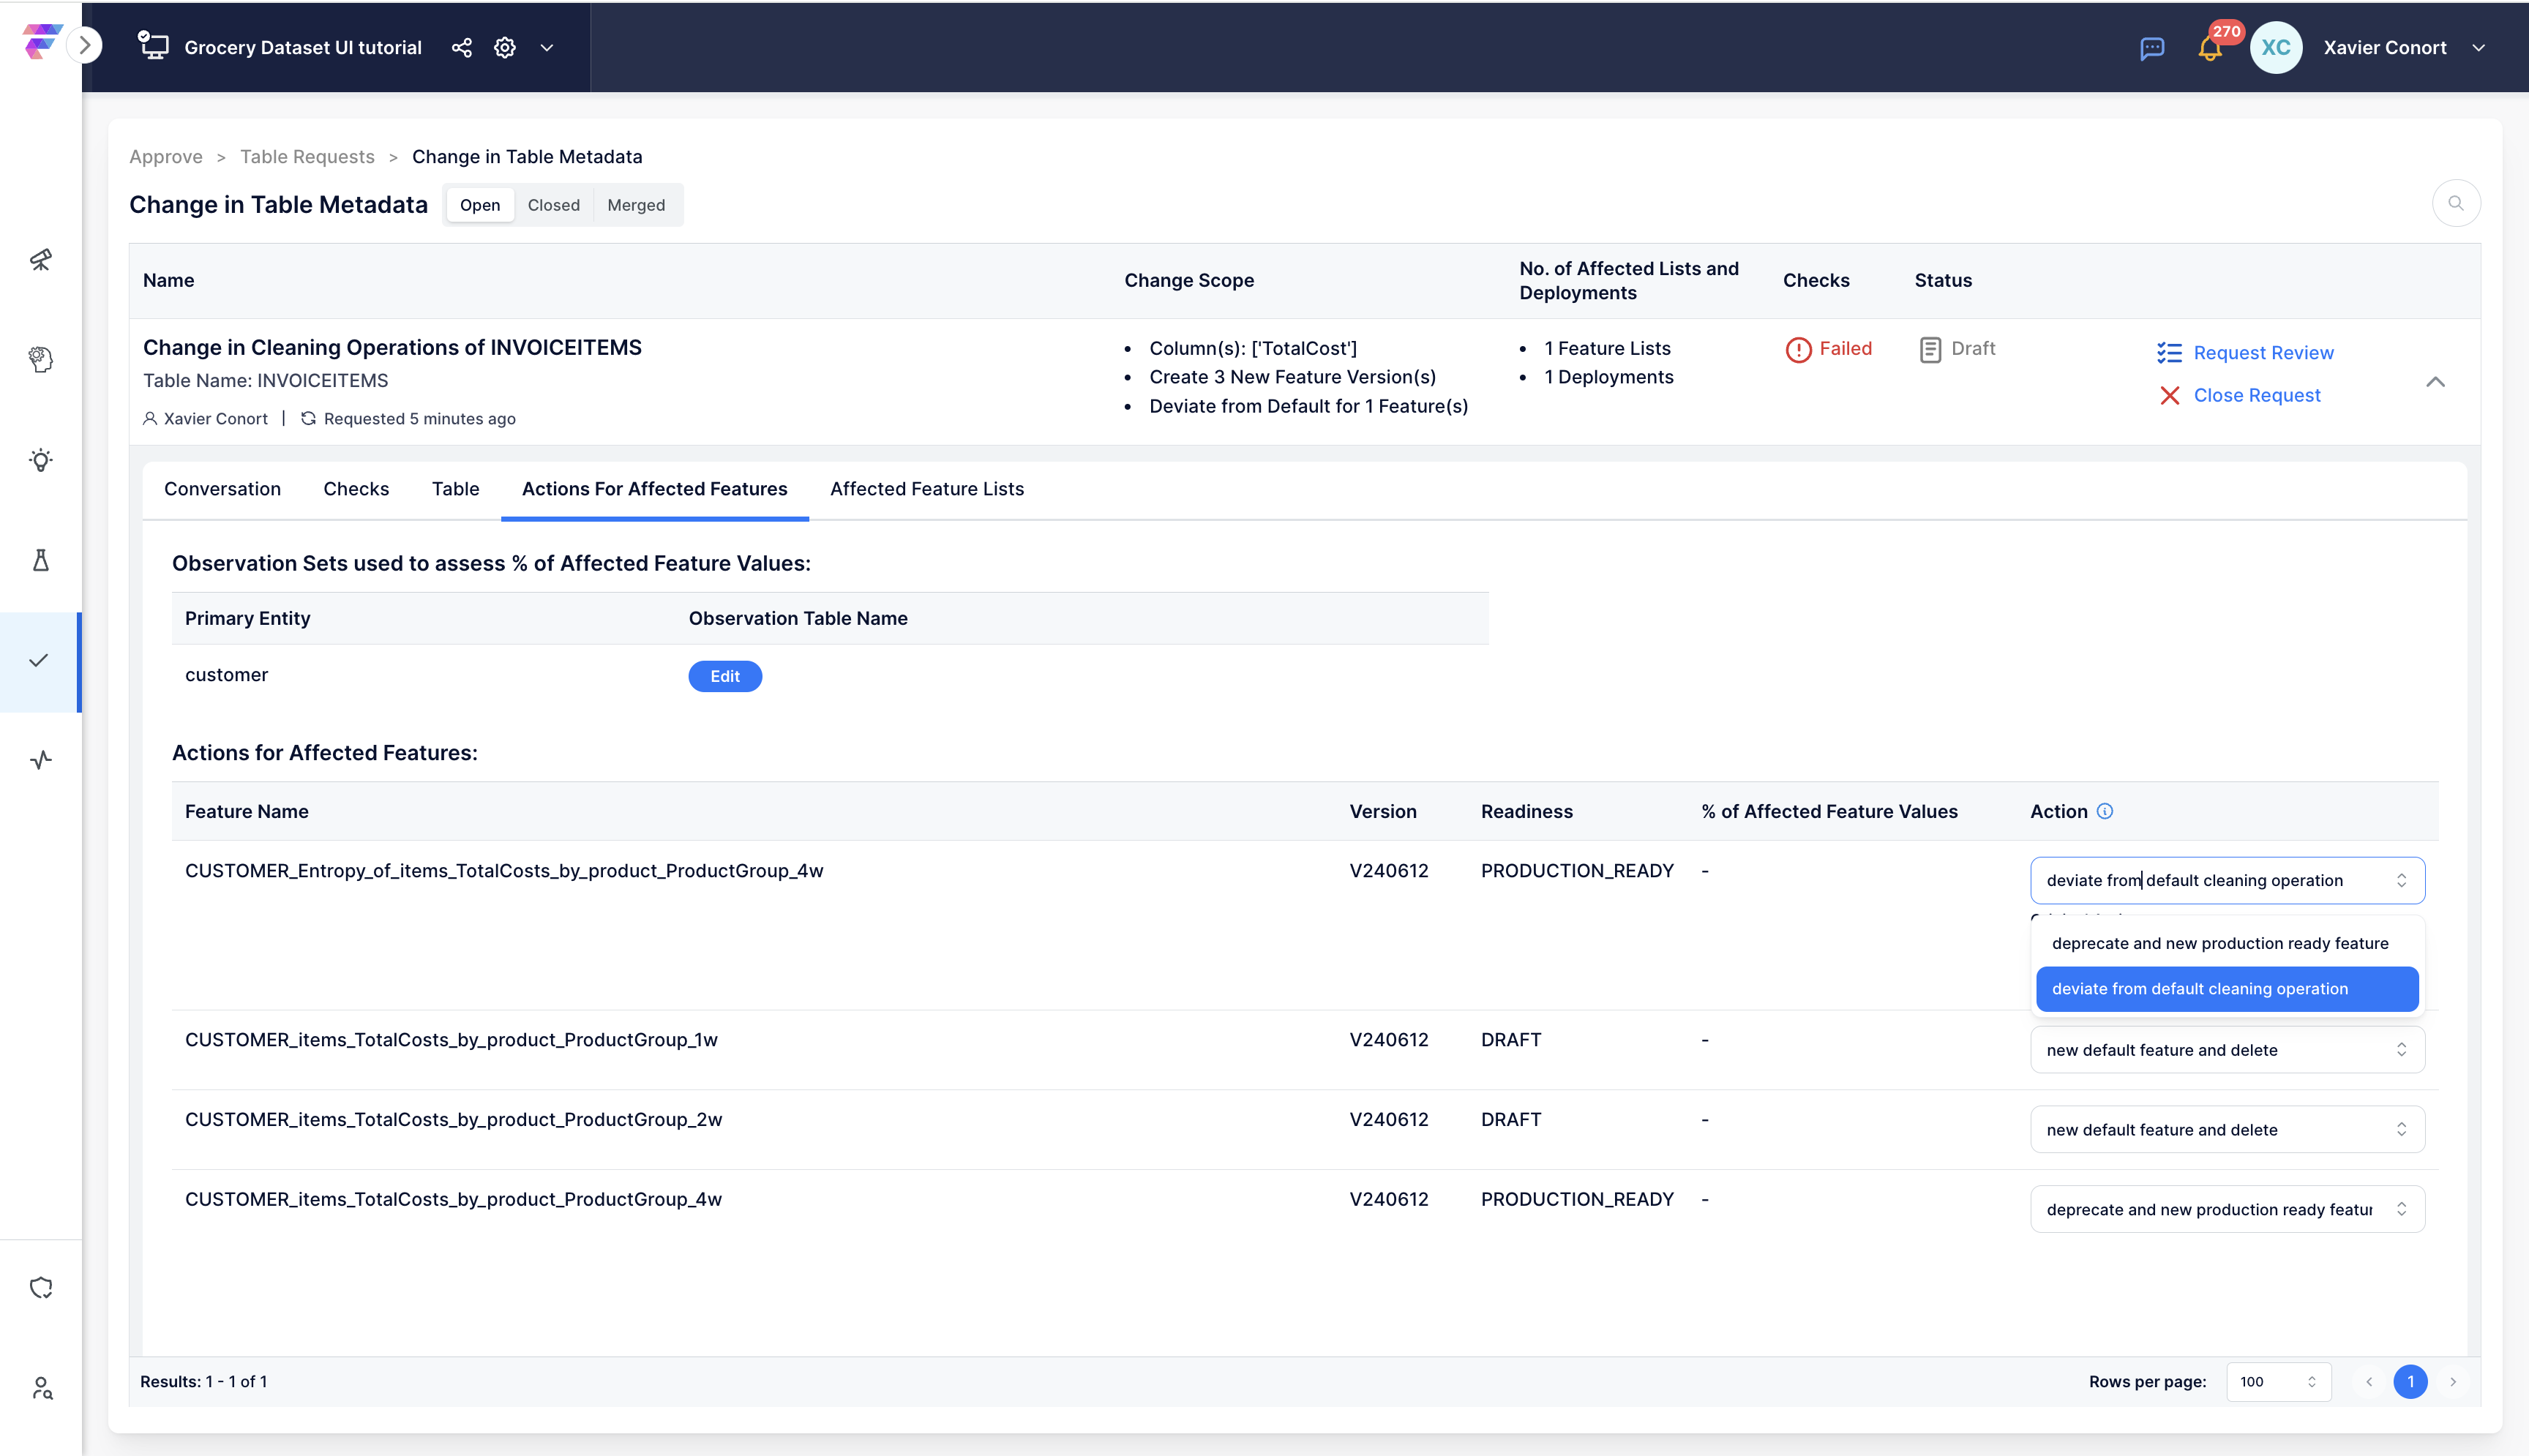Open the share catalog icon

pos(461,47)
